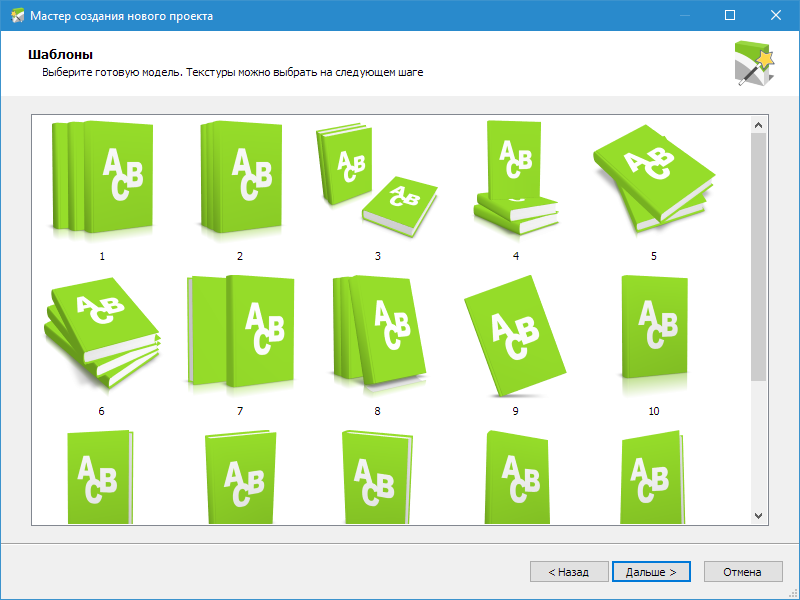Close the new project wizard window
The image size is (800, 600).
click(776, 15)
